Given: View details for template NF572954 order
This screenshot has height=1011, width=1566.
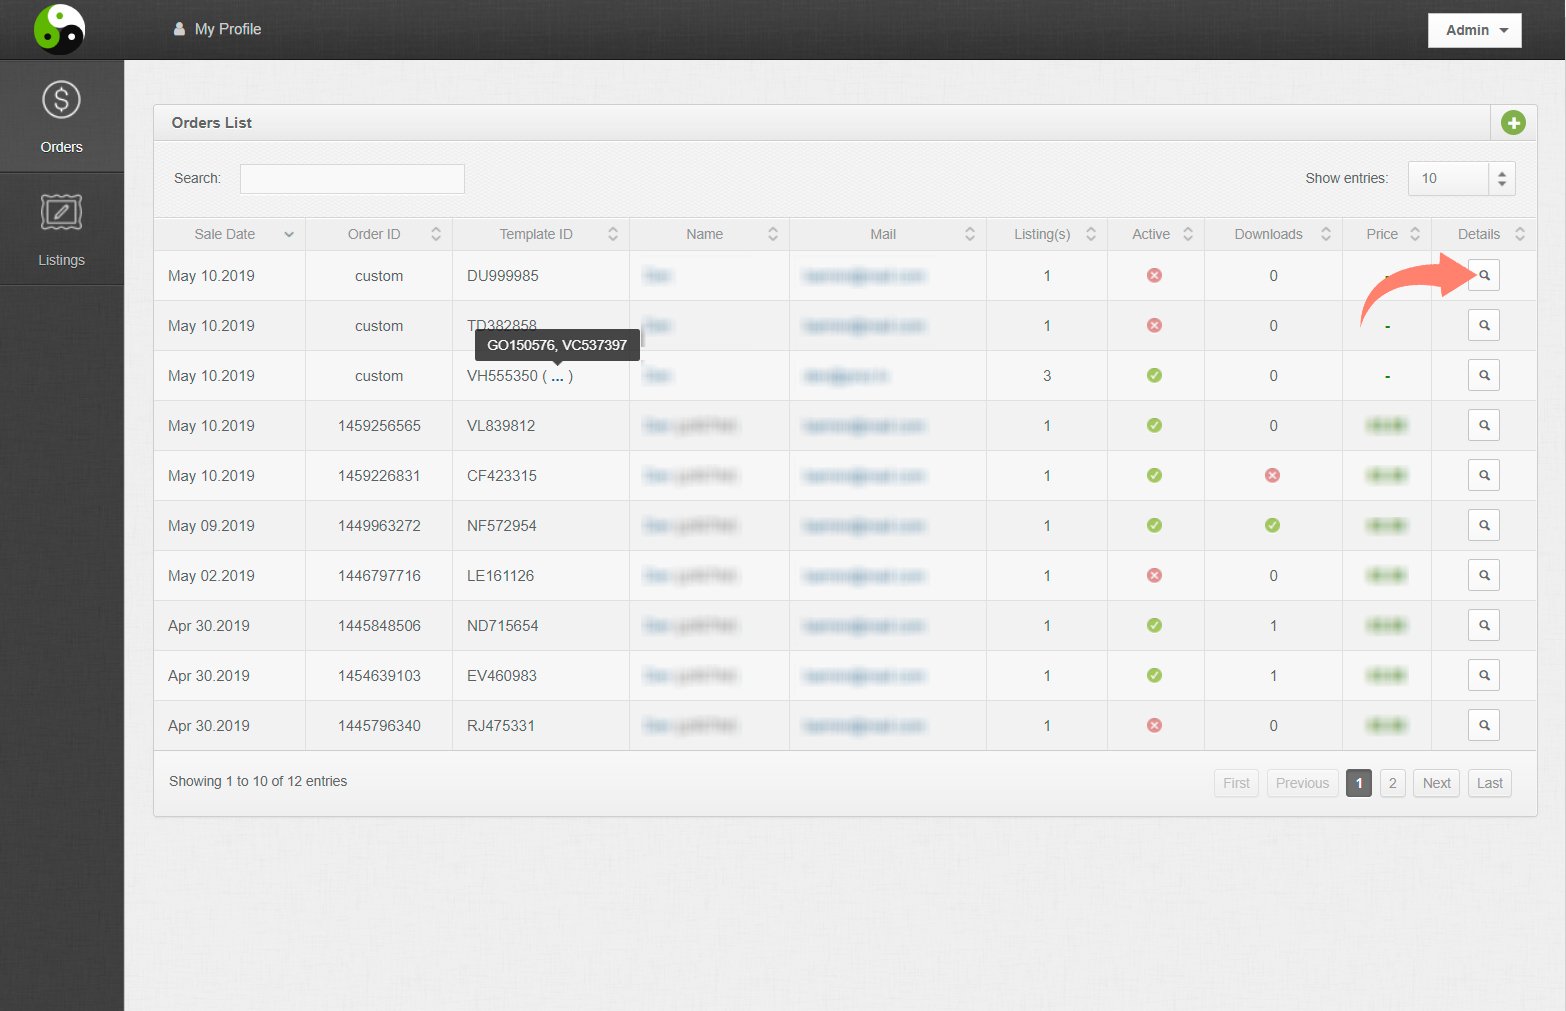Looking at the screenshot, I should click(1484, 525).
